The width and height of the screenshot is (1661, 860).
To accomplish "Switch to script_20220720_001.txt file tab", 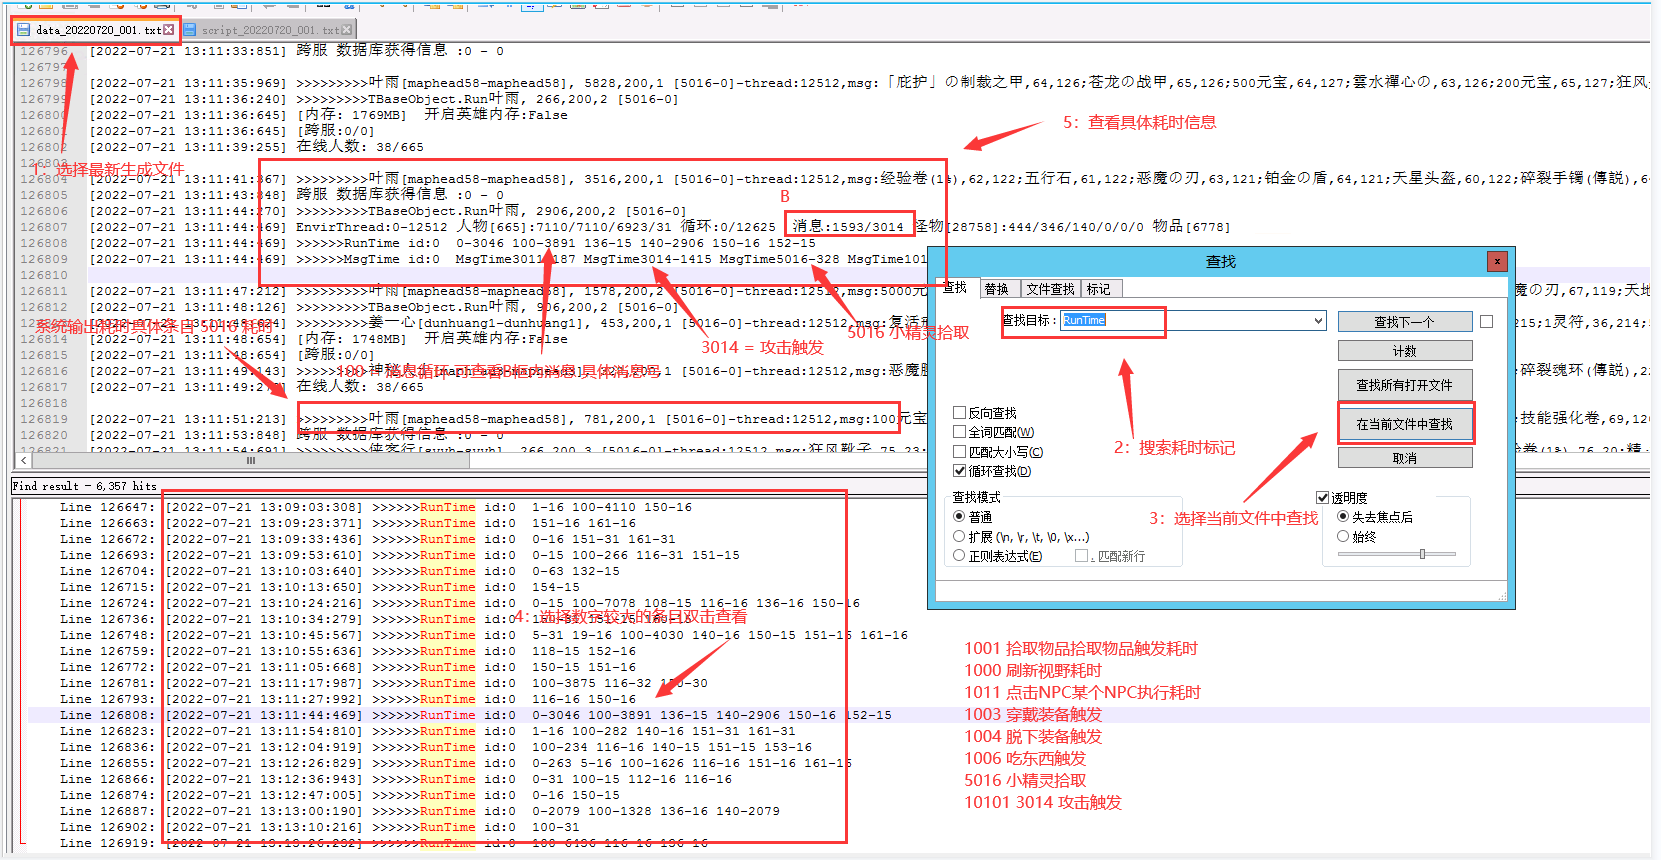I will tap(268, 30).
